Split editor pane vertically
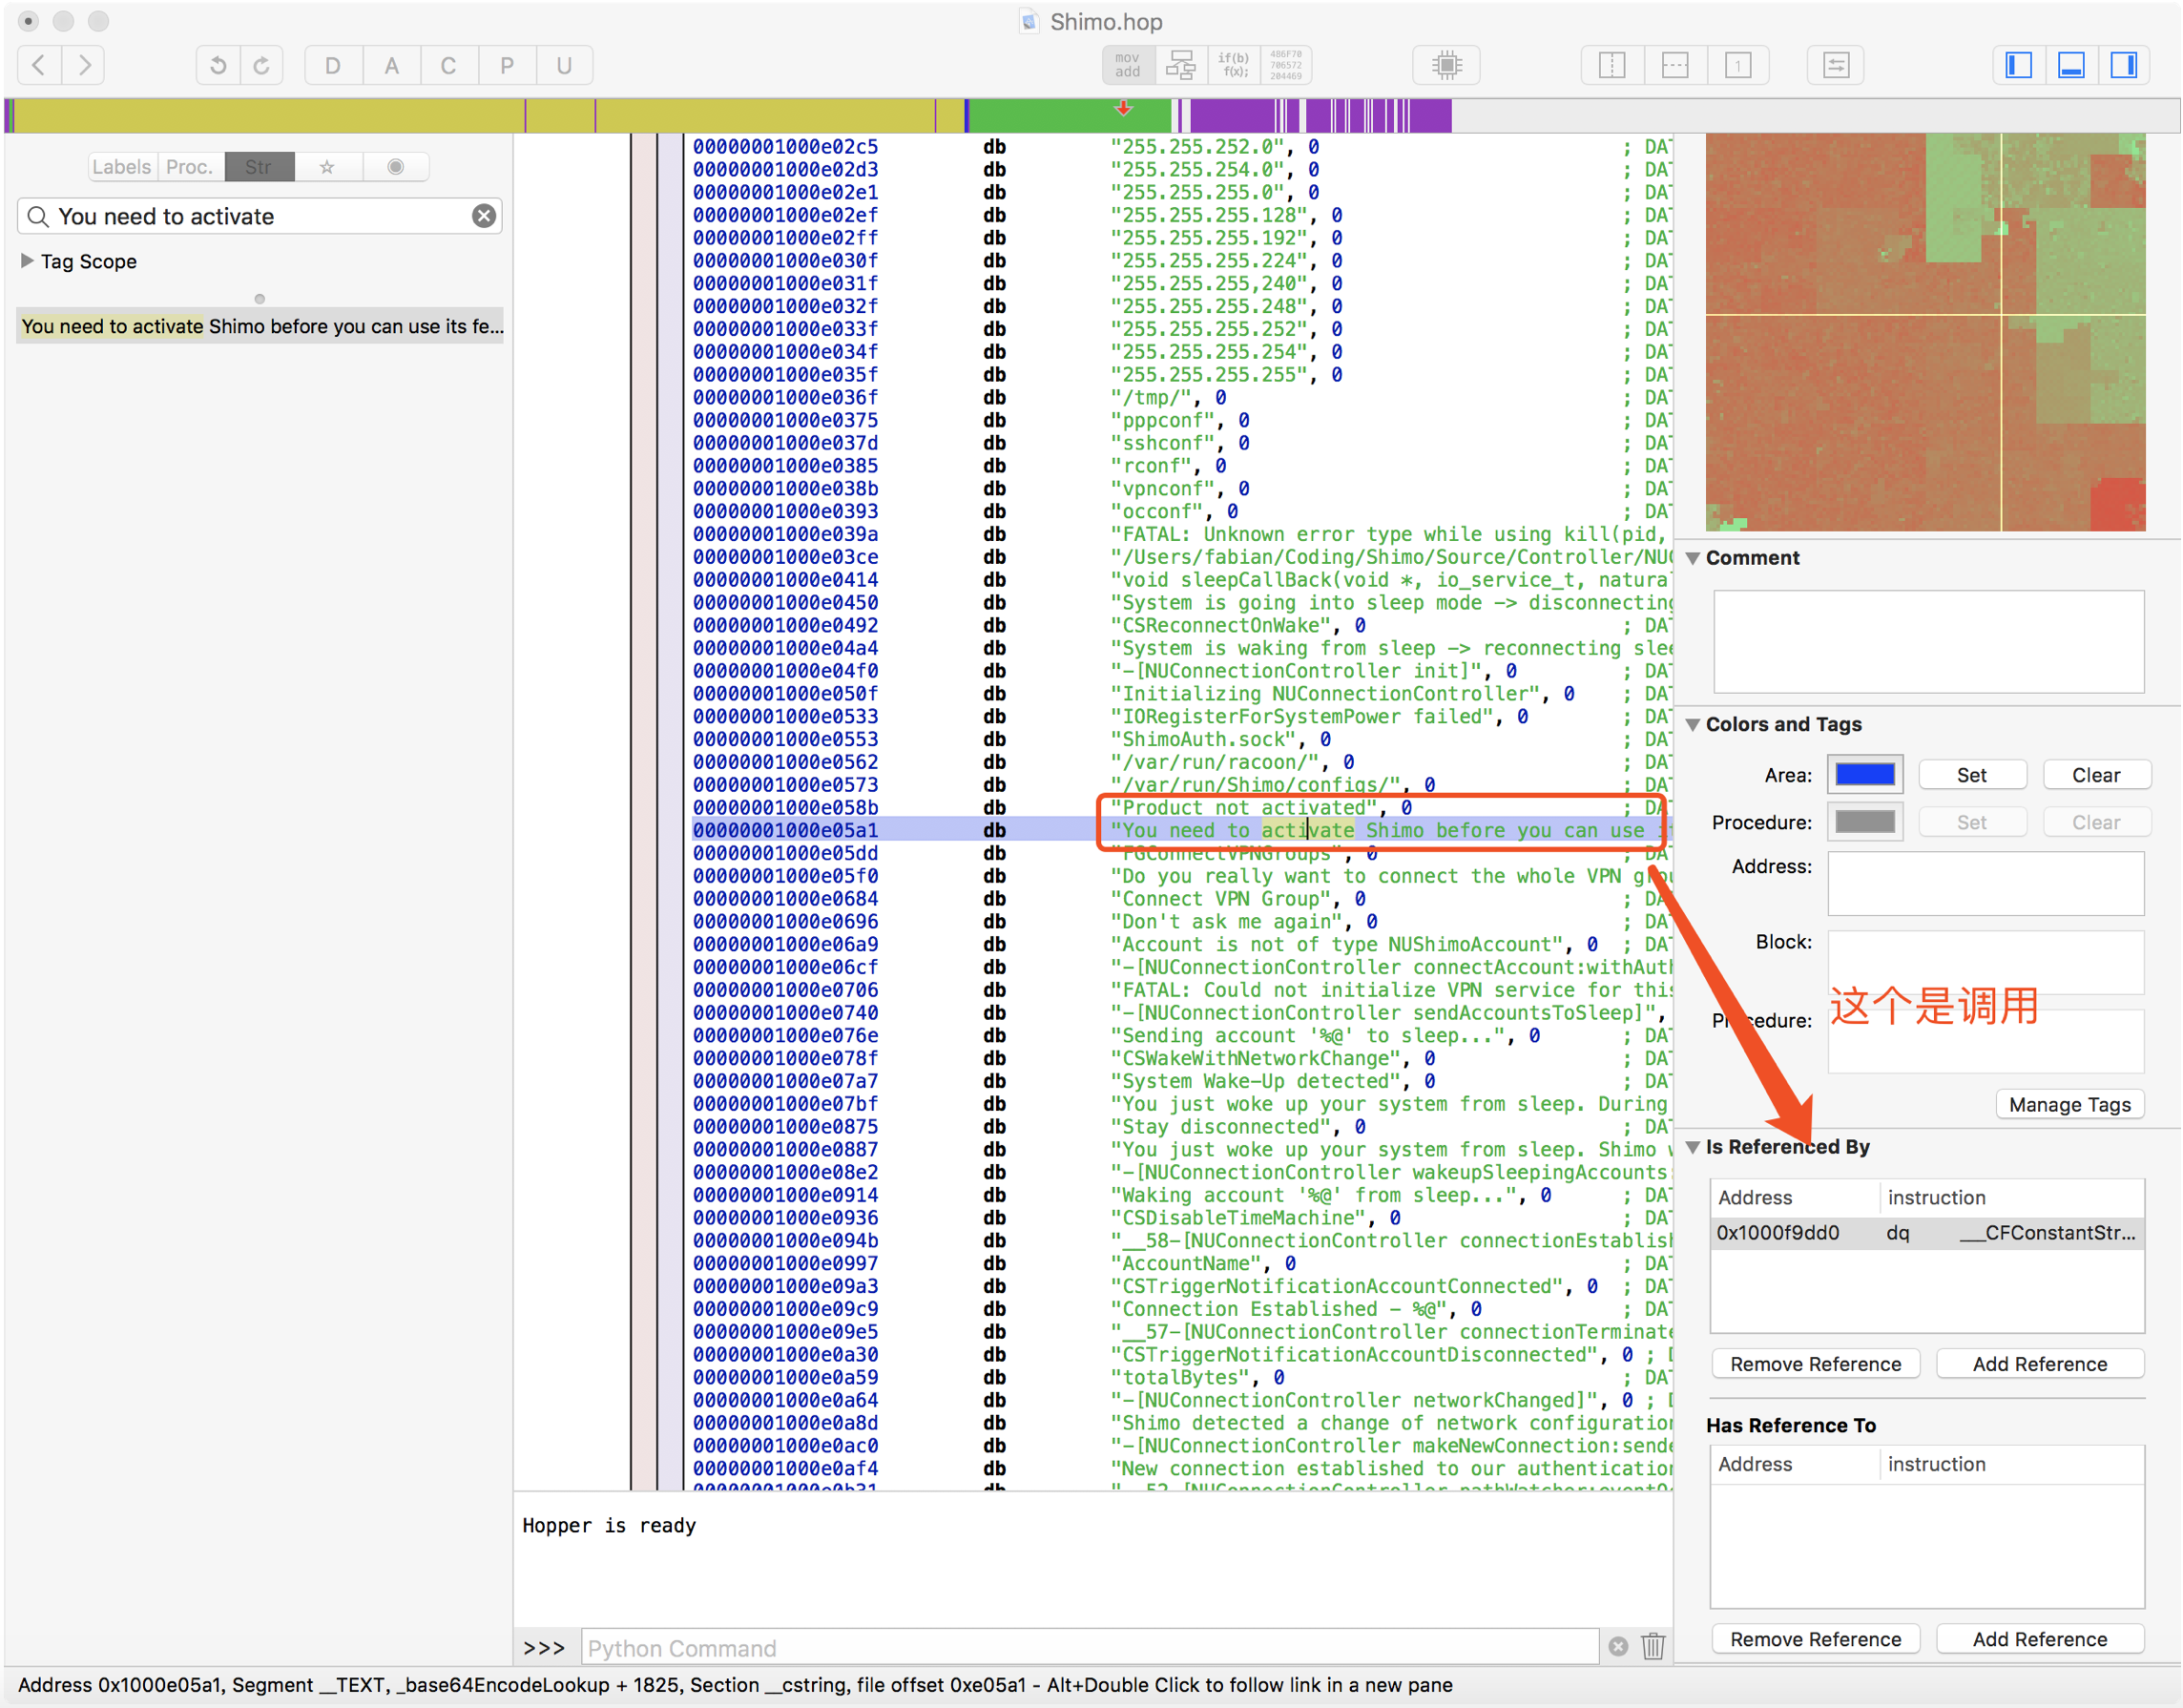Screen dimensions: 2183x1708 pos(1612,66)
